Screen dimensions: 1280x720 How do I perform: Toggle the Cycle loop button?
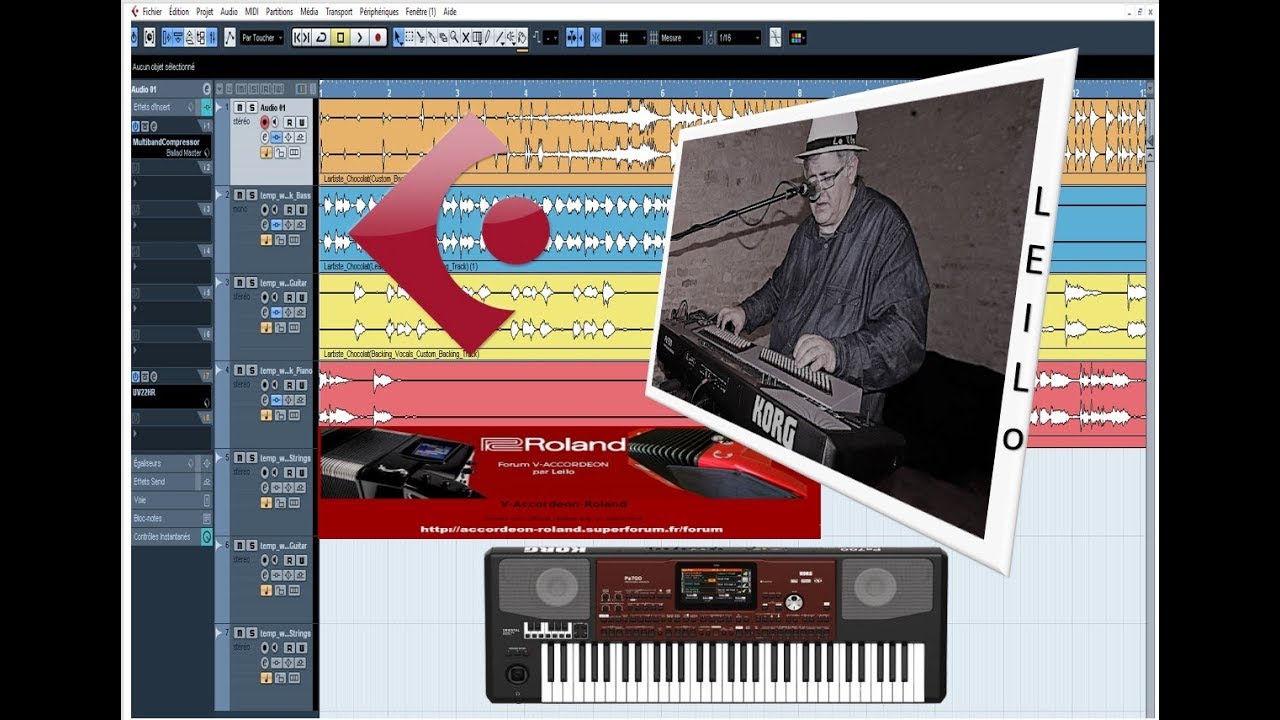tap(322, 37)
